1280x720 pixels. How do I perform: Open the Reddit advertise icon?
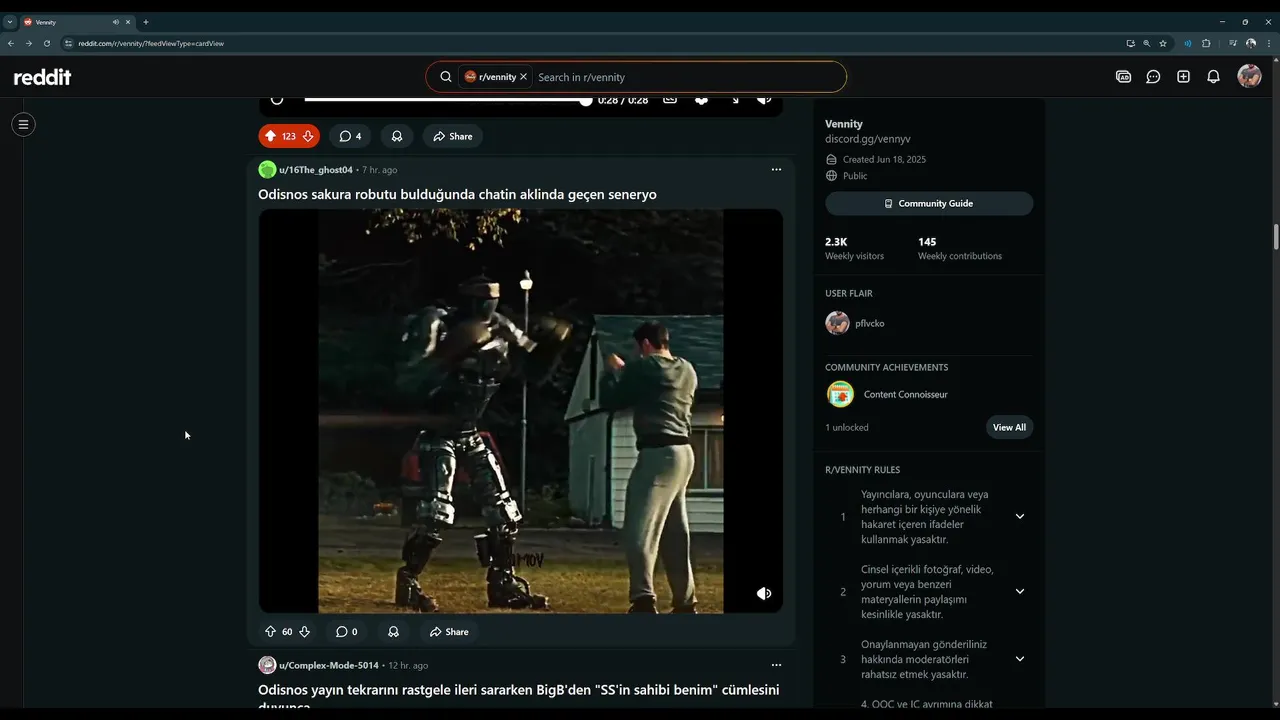(1123, 77)
